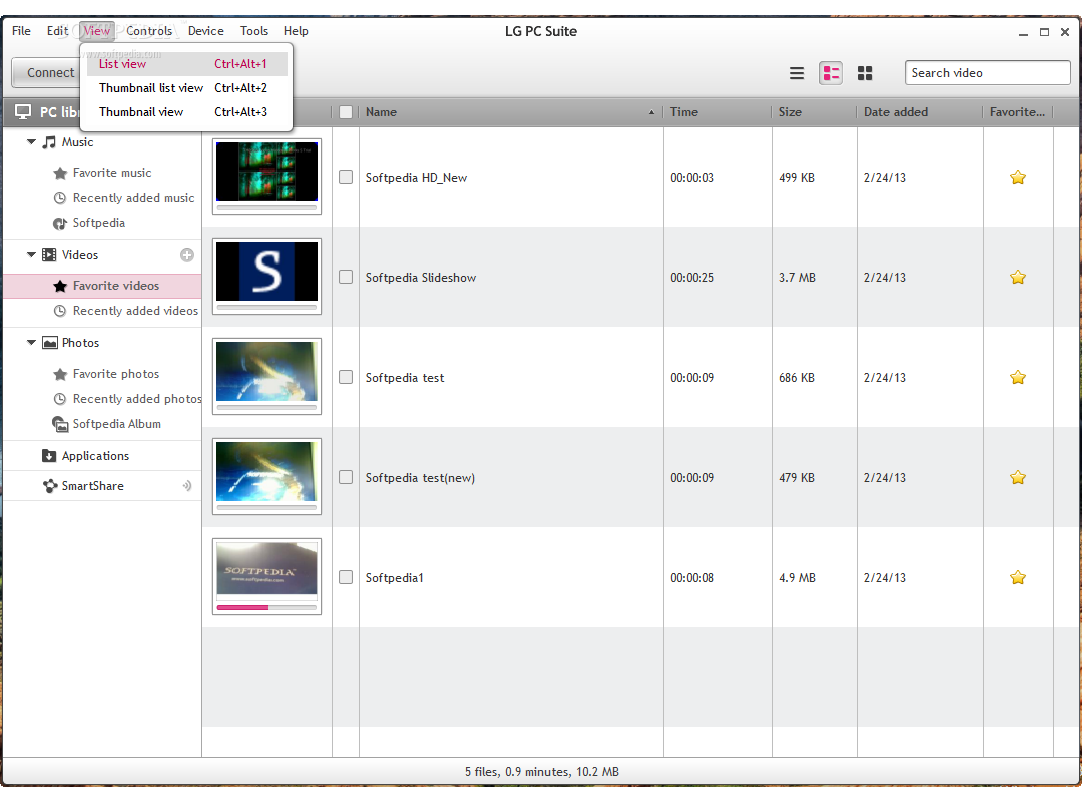This screenshot has width=1082, height=787.
Task: Click the Applications download icon
Action: click(x=49, y=456)
